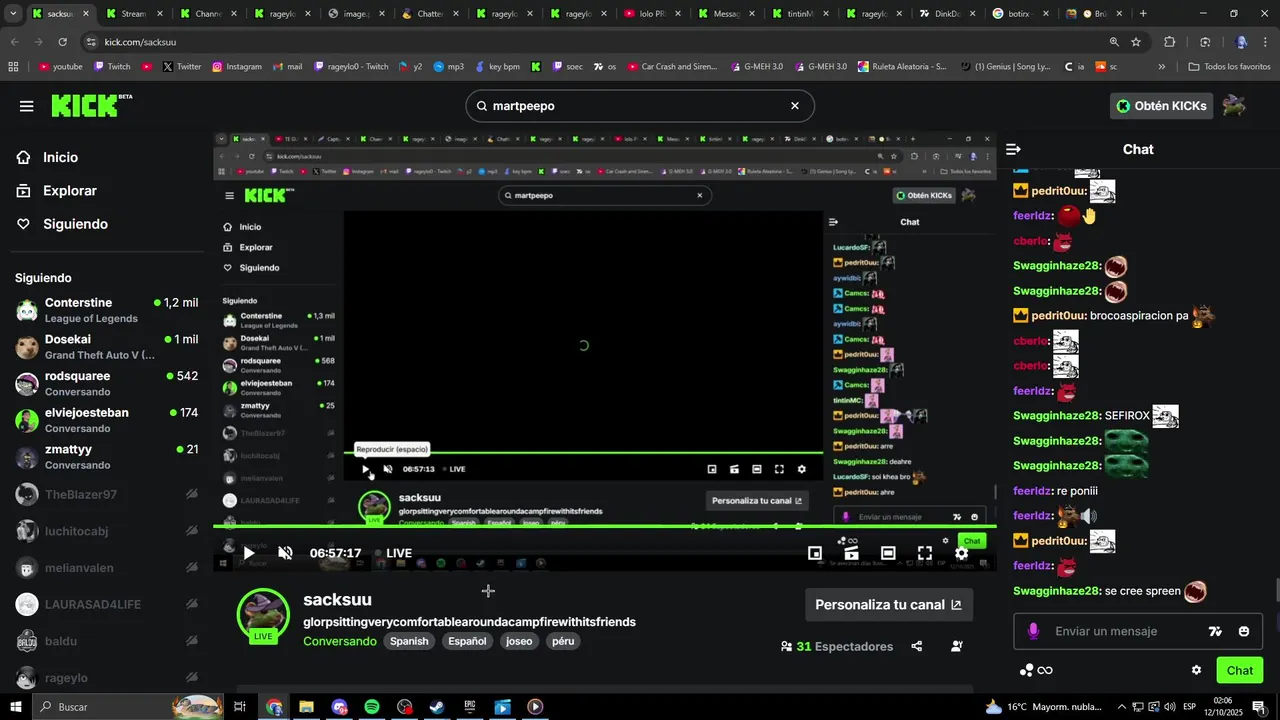Select offline channel TheBlazer97
The height and width of the screenshot is (720, 1280).
(107, 494)
